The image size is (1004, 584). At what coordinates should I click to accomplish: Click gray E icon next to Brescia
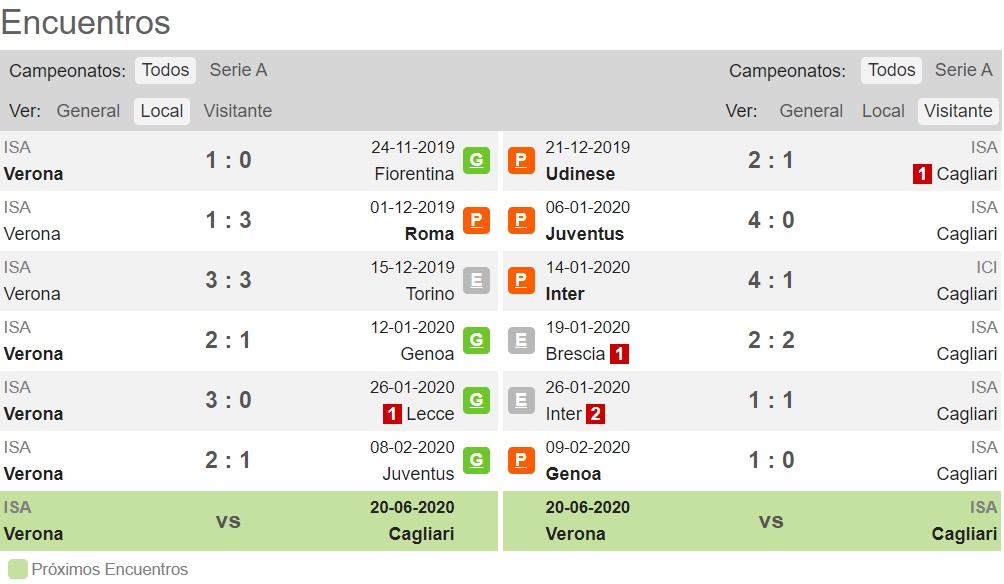(521, 340)
